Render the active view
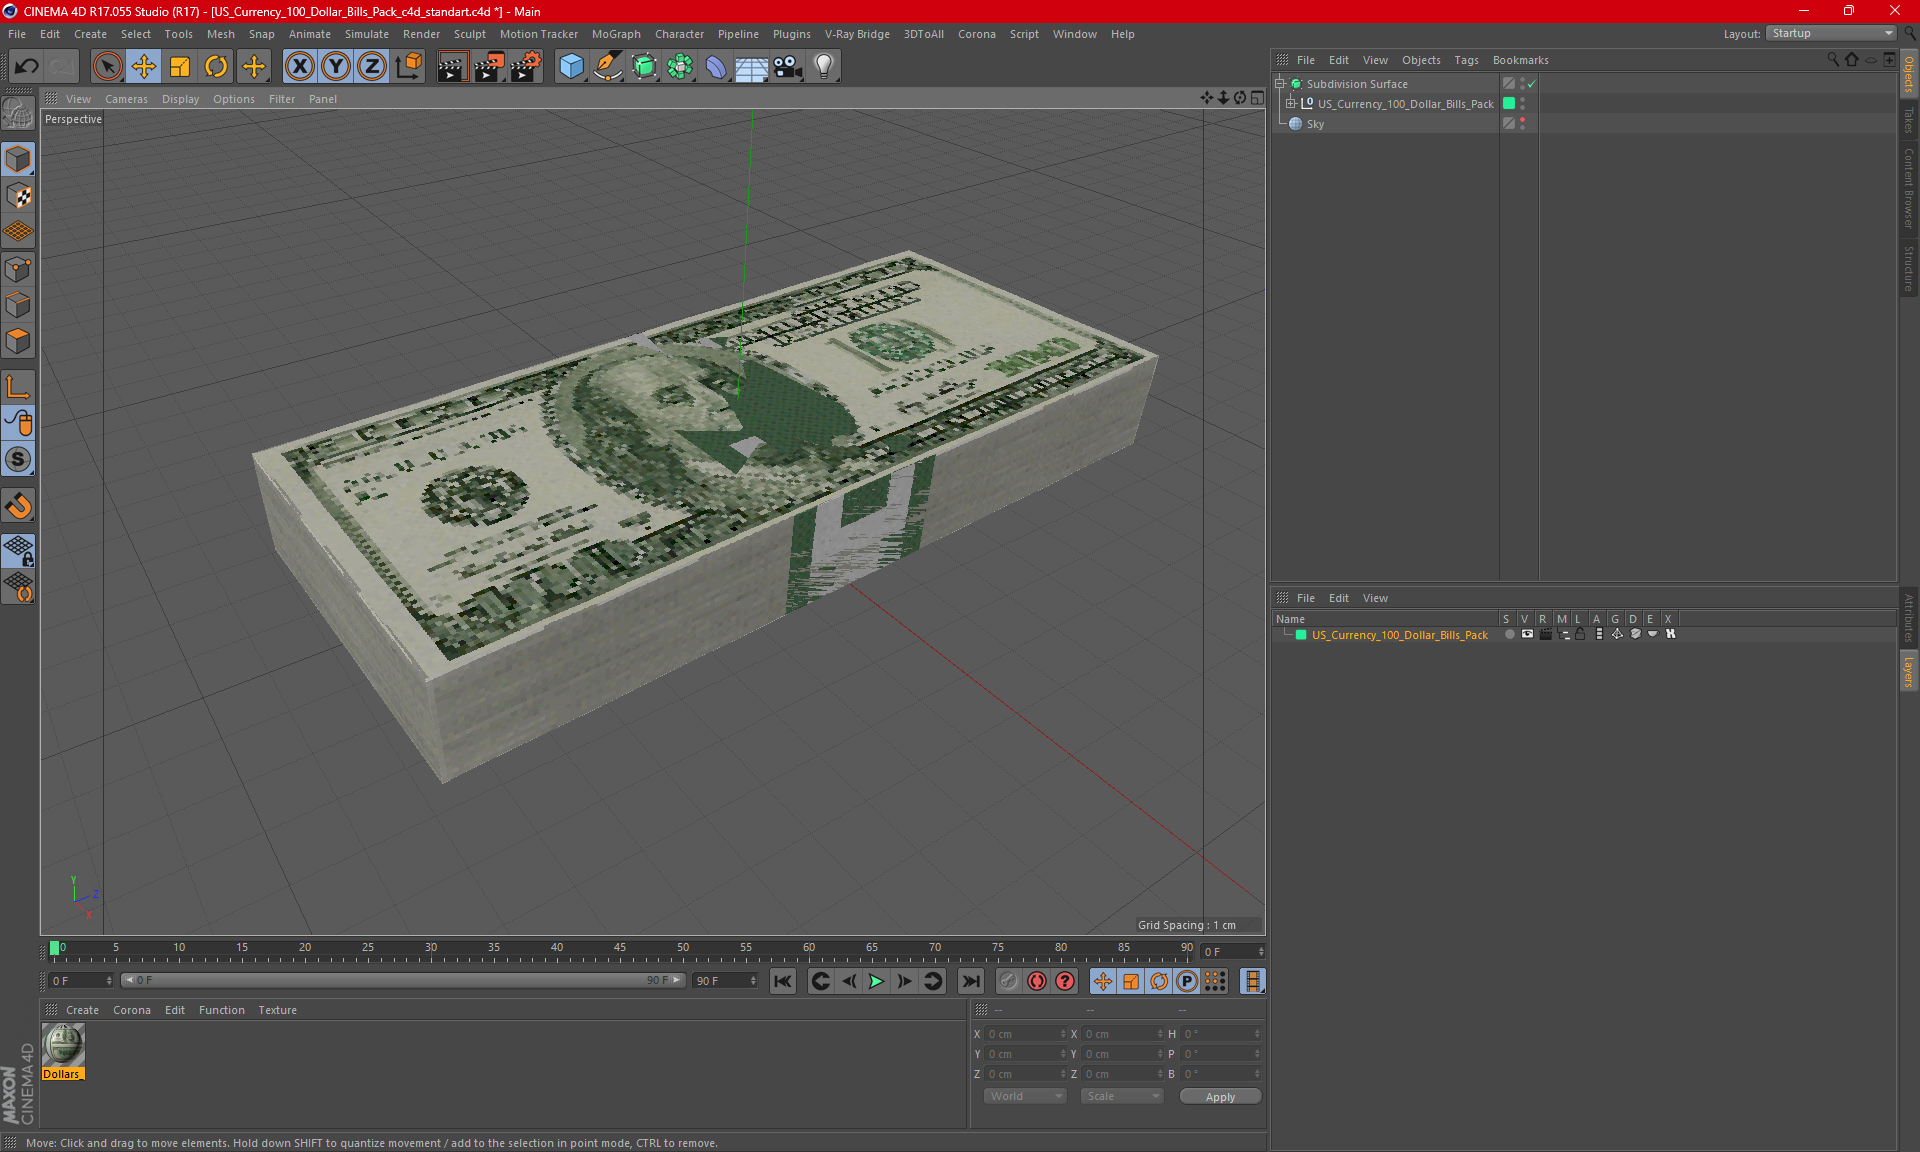Image resolution: width=1920 pixels, height=1152 pixels. pos(452,67)
